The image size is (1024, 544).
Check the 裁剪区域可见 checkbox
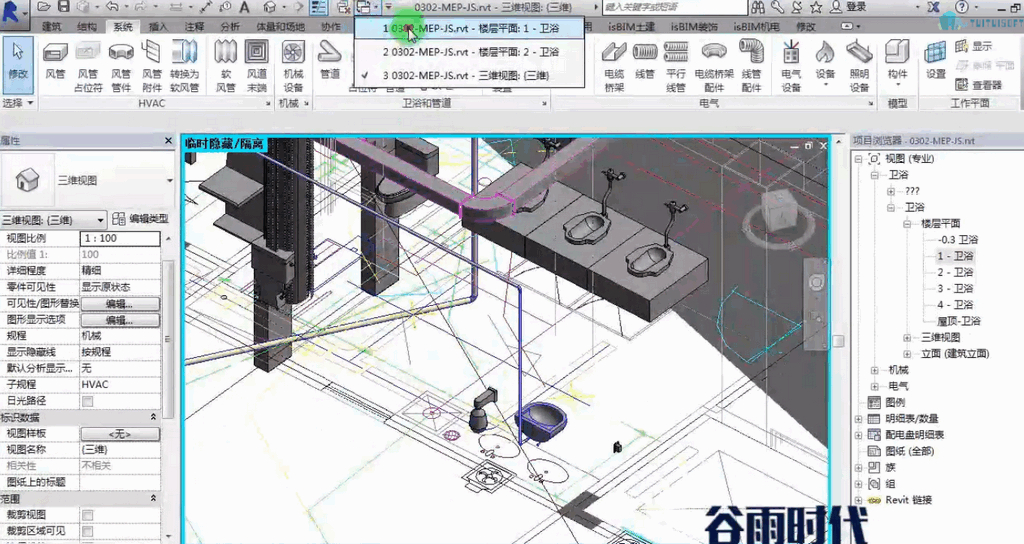coord(88,532)
